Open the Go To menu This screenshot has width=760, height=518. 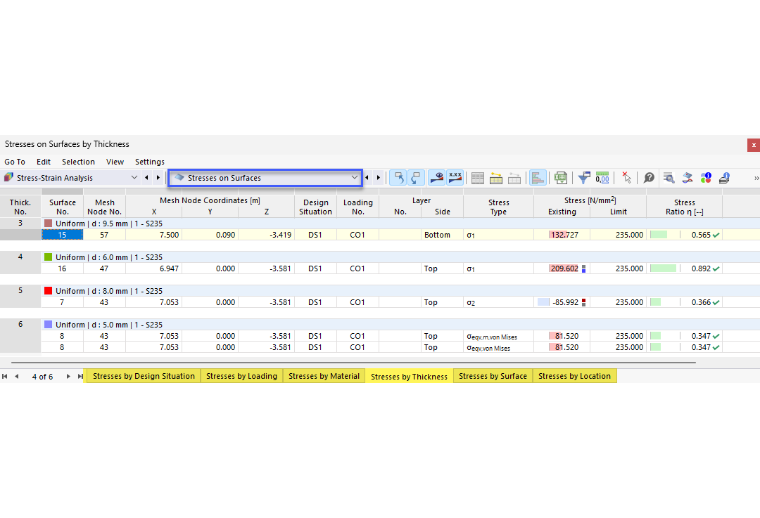(x=15, y=162)
